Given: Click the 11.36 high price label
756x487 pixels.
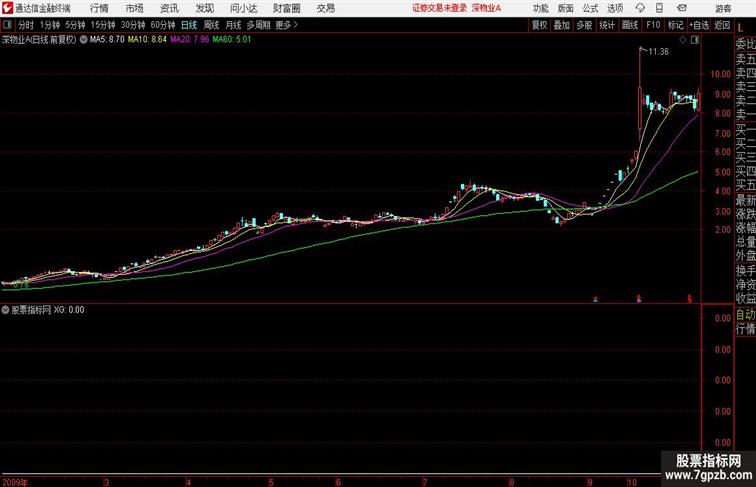Looking at the screenshot, I should [659, 52].
